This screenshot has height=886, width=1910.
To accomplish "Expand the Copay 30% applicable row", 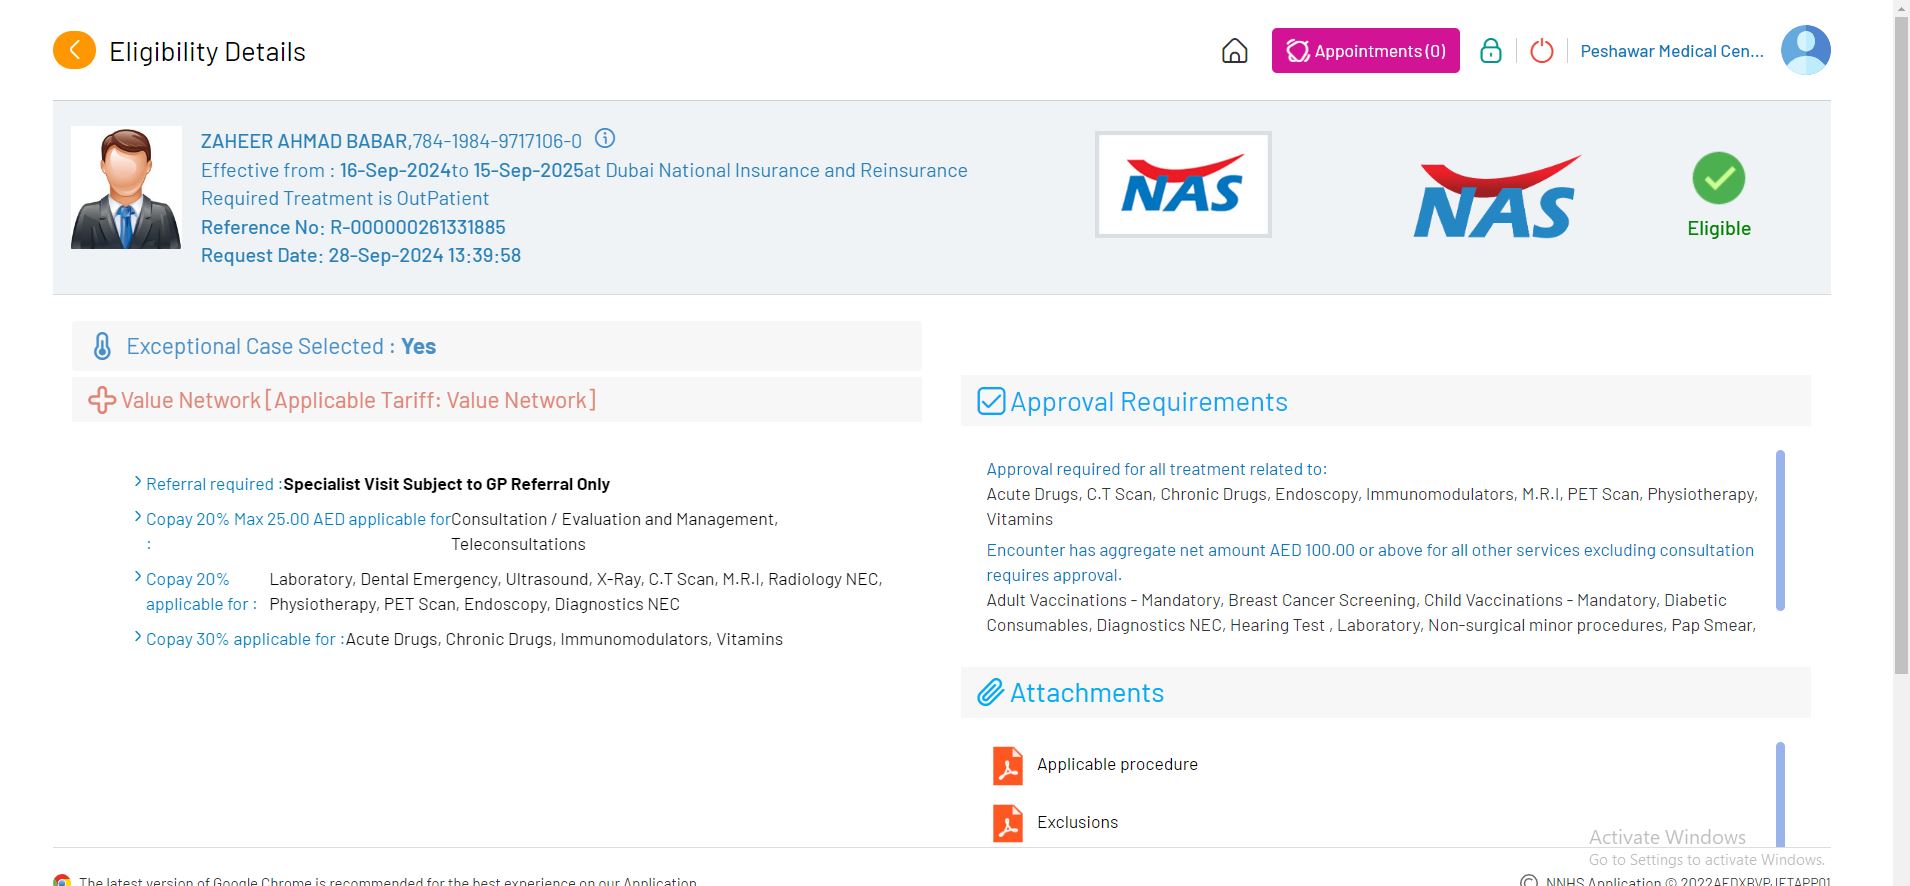I will tap(138, 637).
